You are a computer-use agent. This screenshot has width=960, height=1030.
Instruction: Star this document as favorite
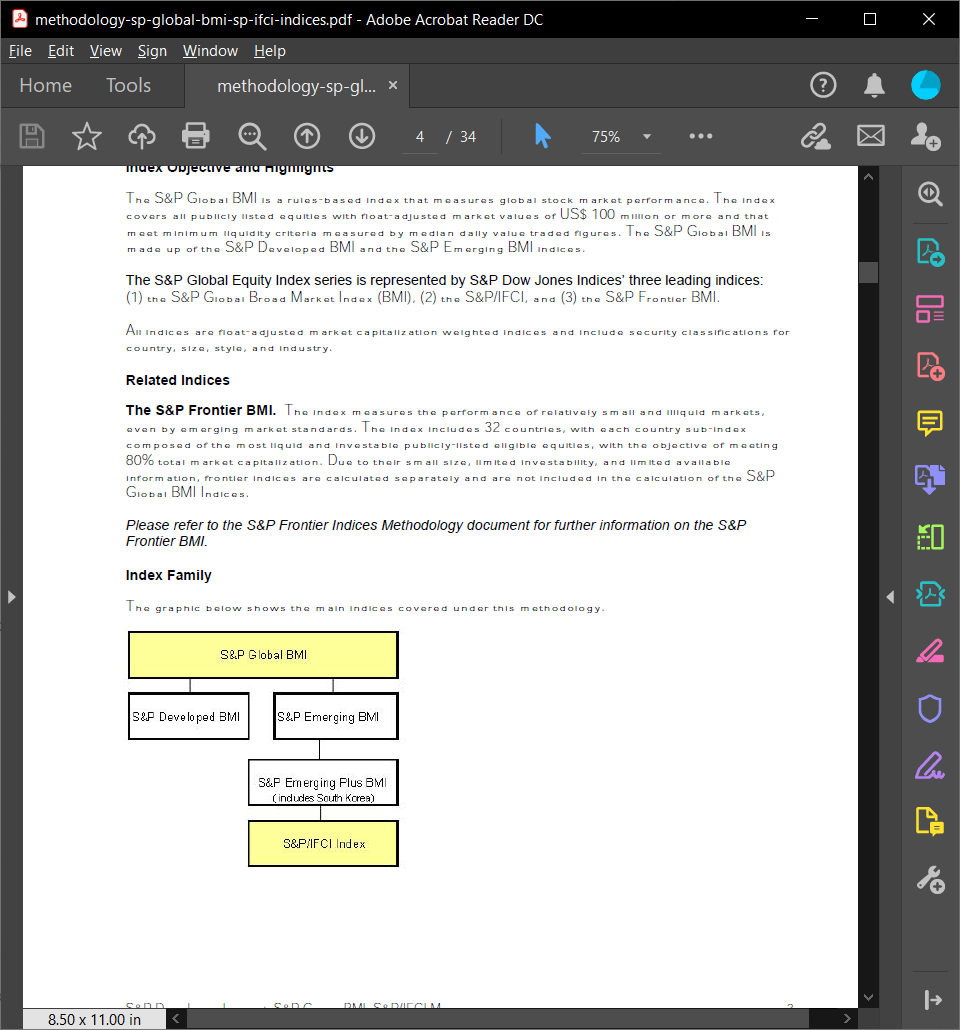coord(87,136)
